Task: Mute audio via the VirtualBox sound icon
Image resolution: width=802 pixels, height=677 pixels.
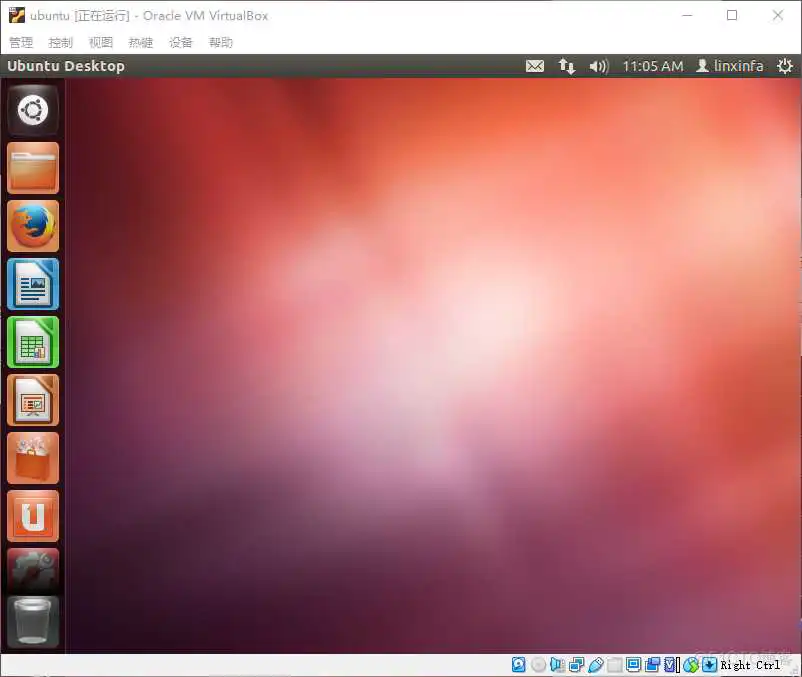Action: pyautogui.click(x=558, y=664)
